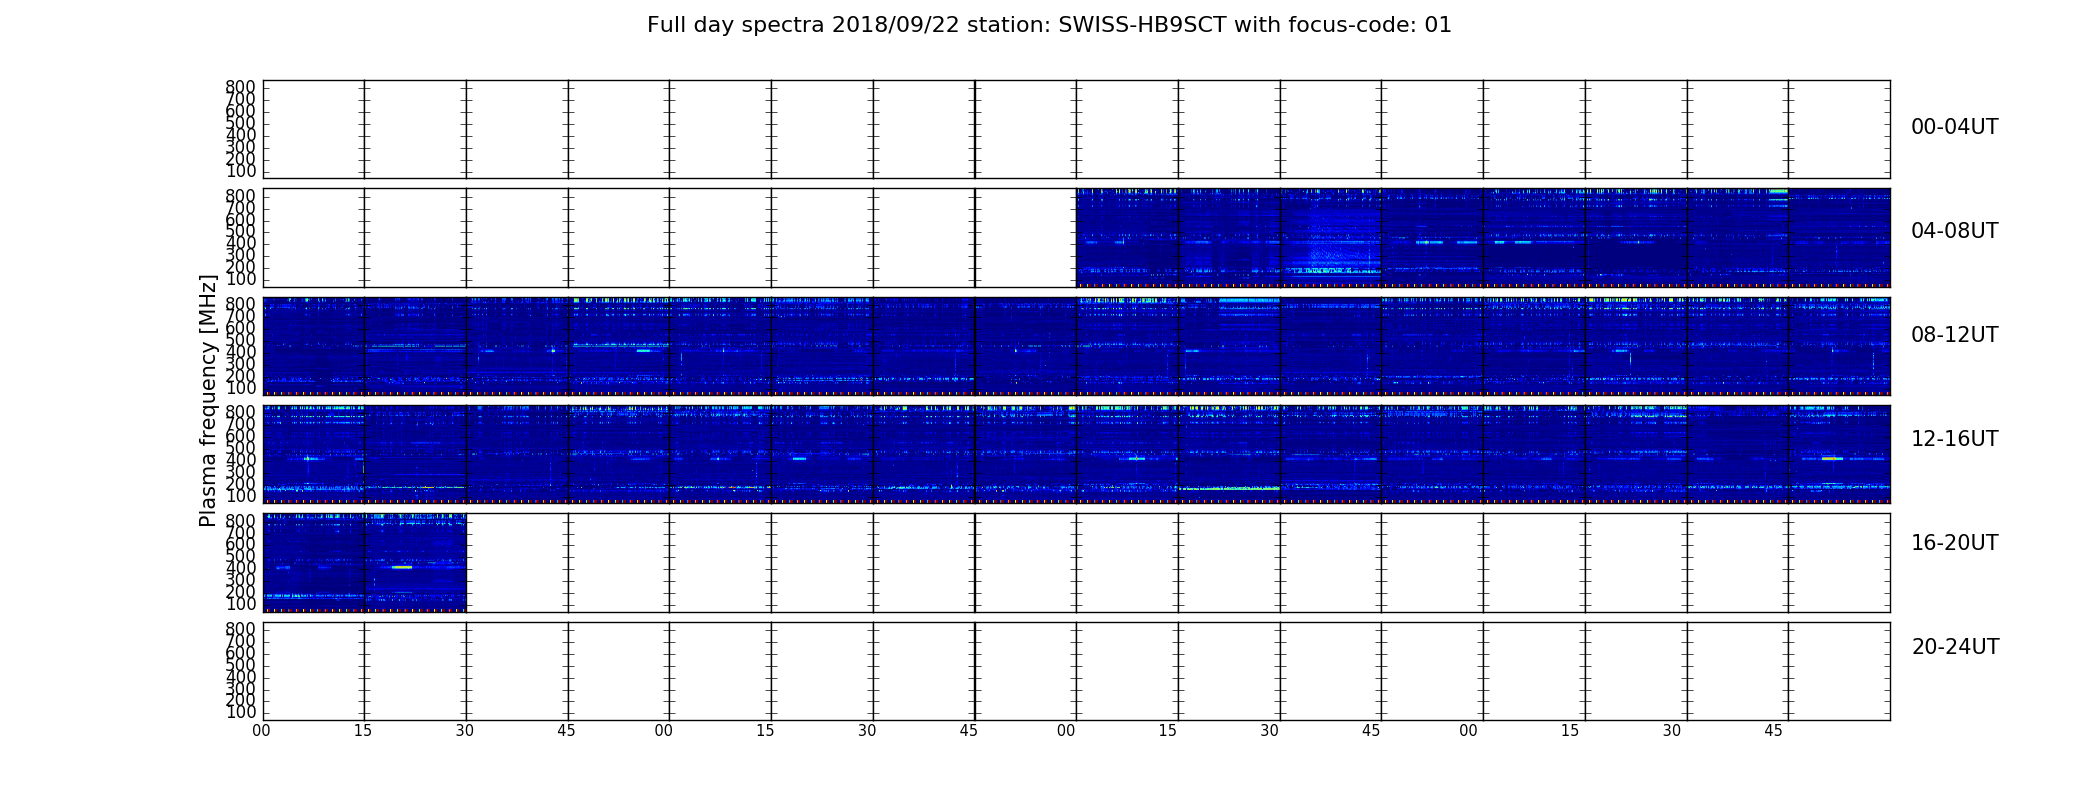Click the '100' tick label of the 04-08UT panel
2100x800 pixels.
pos(240,279)
